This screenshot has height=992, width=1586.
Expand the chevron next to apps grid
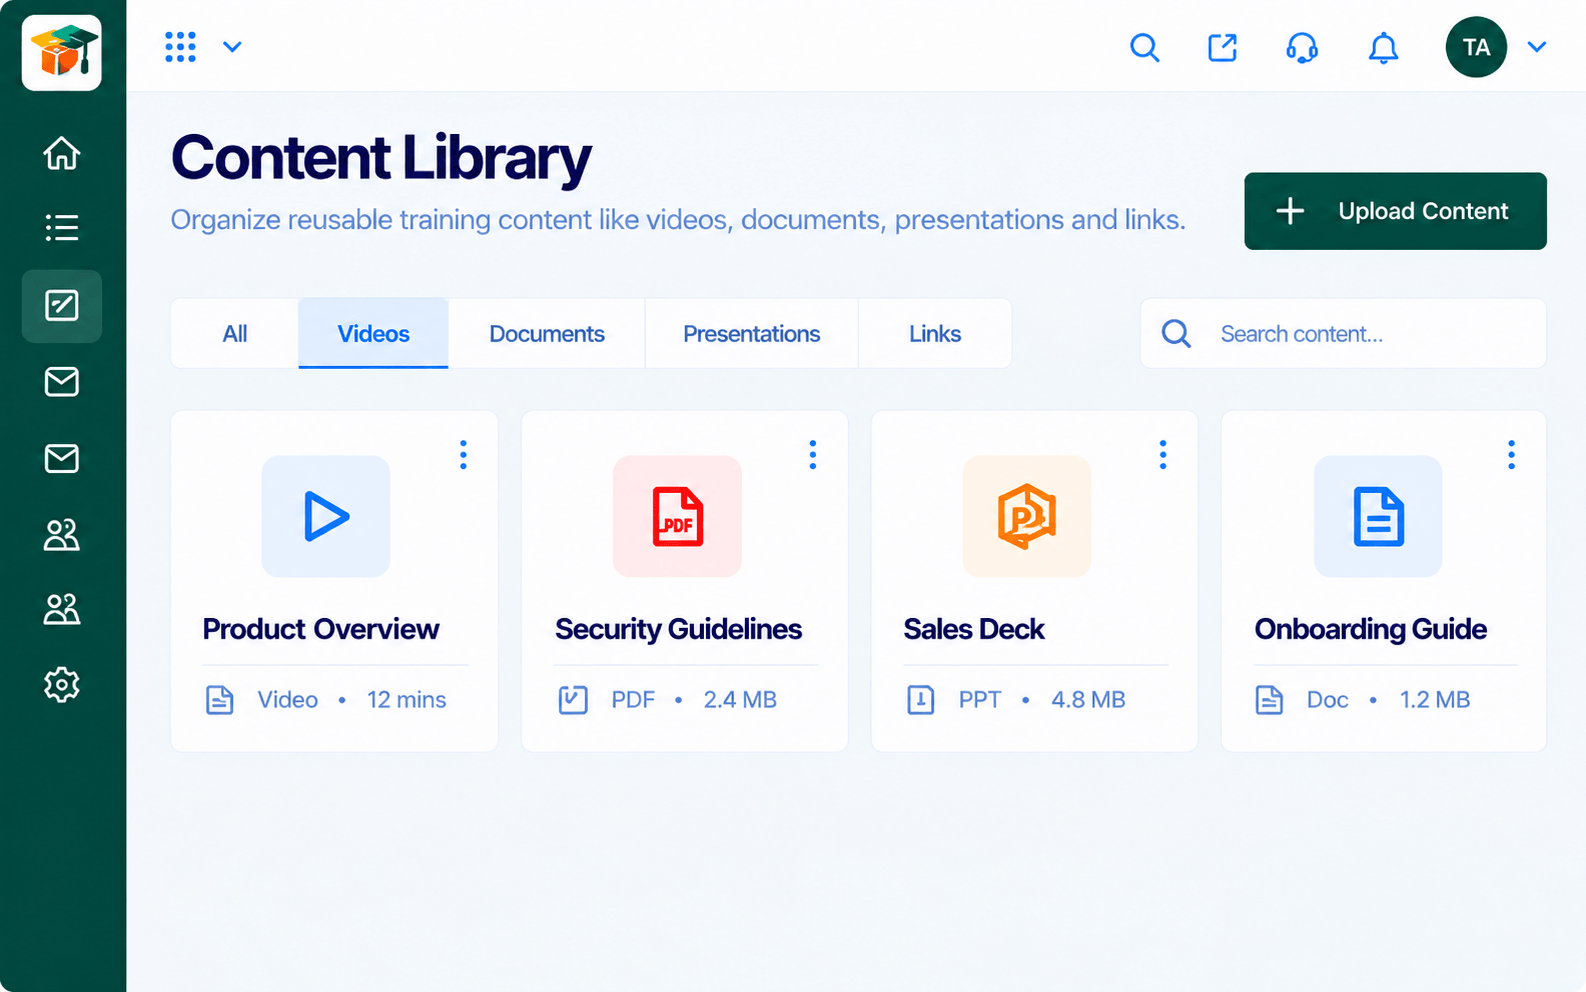click(x=232, y=47)
